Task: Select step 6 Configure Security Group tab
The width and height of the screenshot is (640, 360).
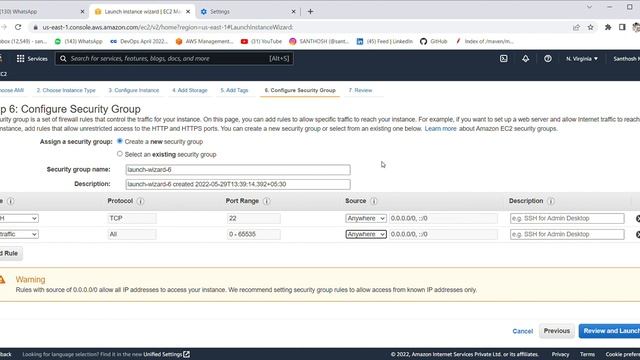Action: pyautogui.click(x=300, y=90)
